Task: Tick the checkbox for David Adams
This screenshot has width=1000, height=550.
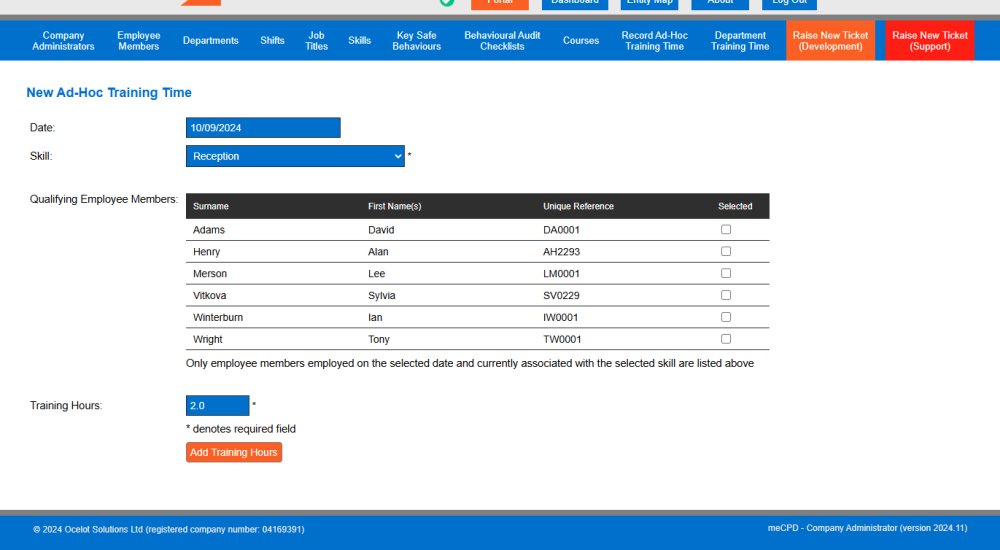Action: (x=726, y=230)
